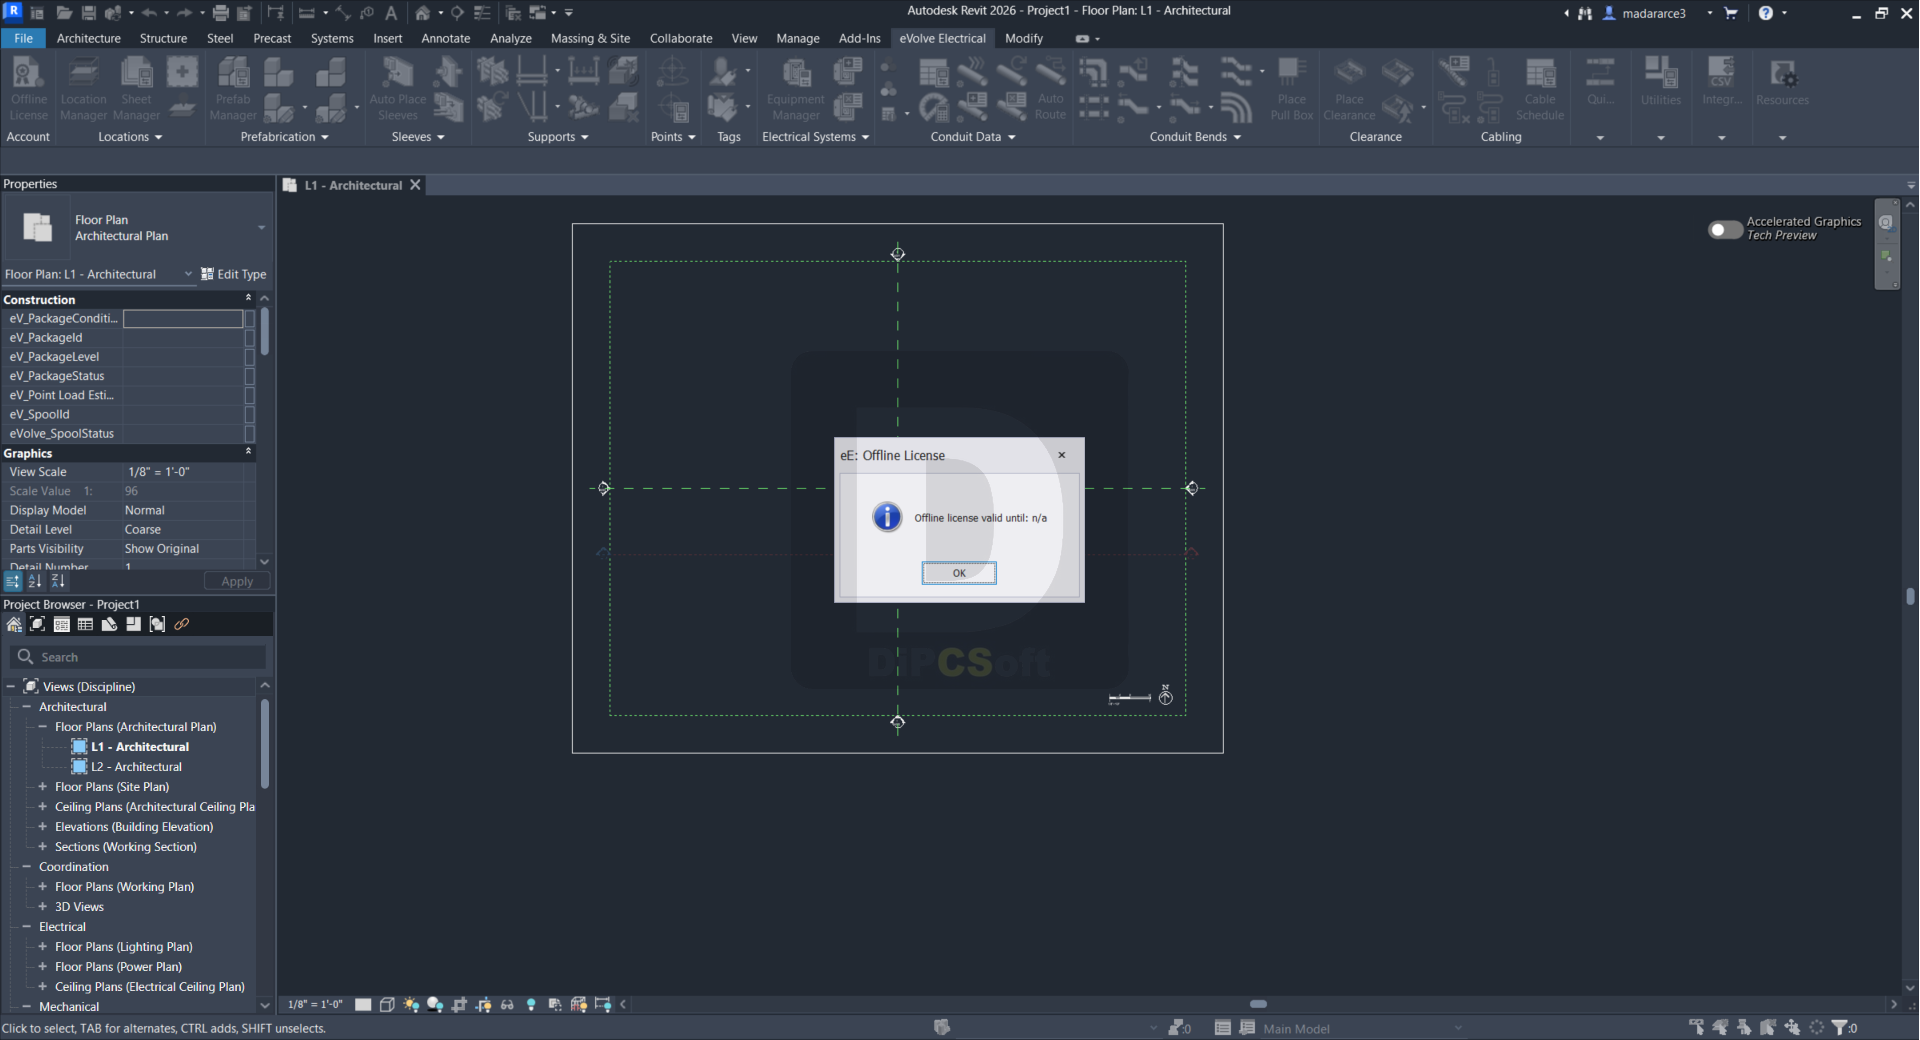Switch to the Annotate ribbon tab
The width and height of the screenshot is (1920, 1040).
coord(446,38)
